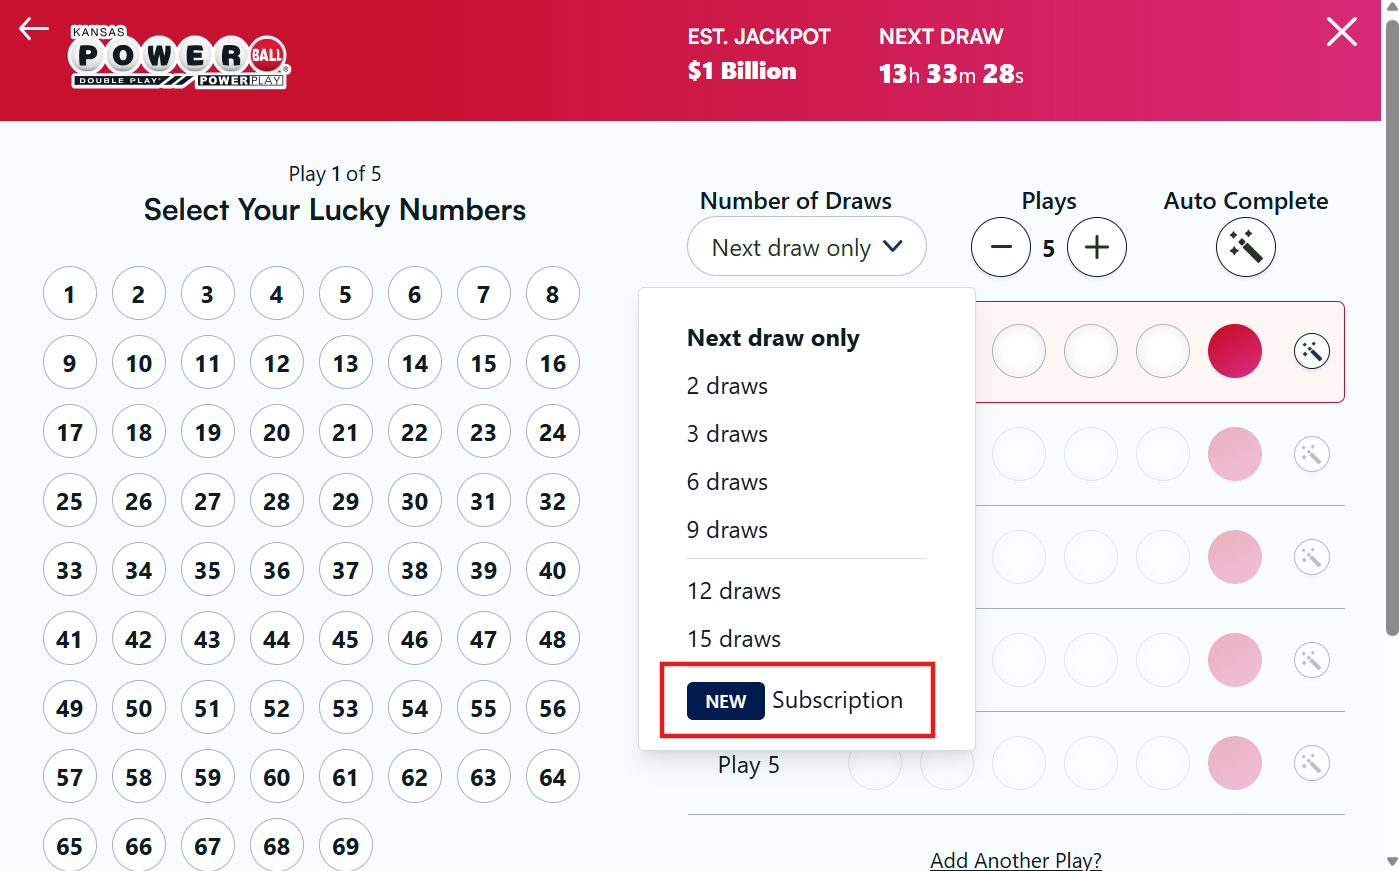The image size is (1399, 871).
Task: Toggle lucky number 7 ball
Action: click(484, 294)
